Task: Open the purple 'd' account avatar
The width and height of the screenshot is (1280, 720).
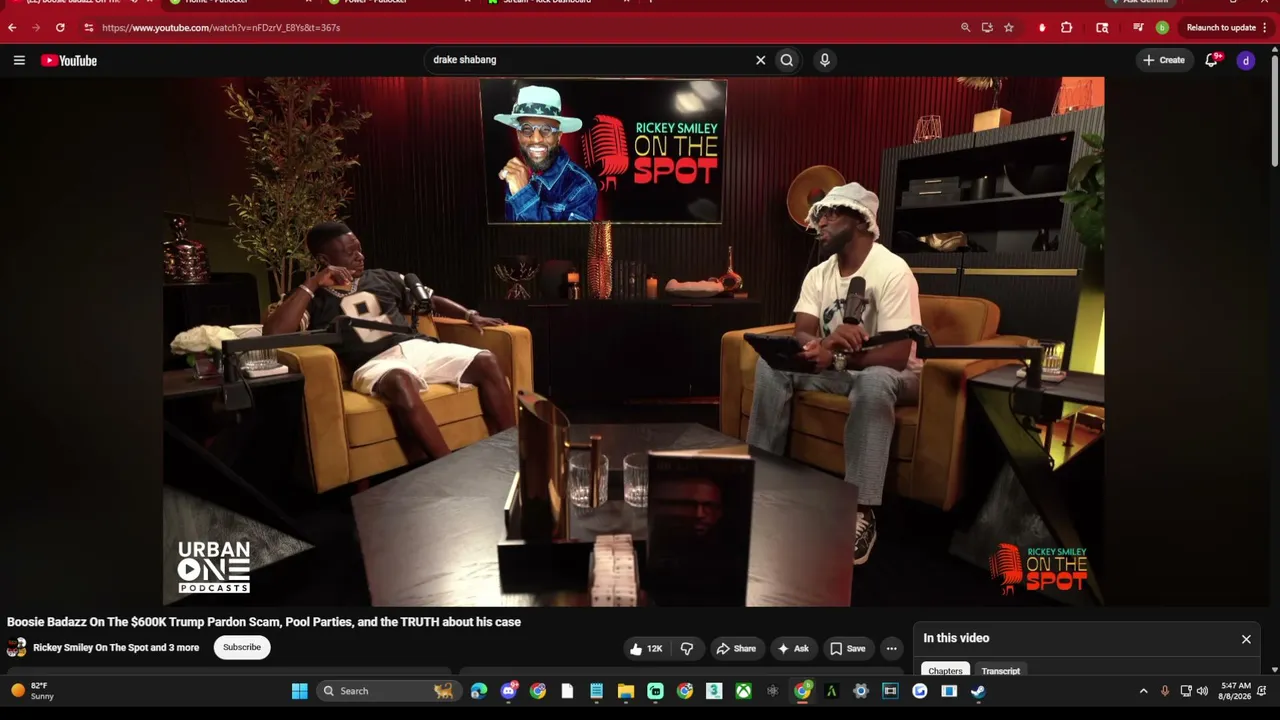Action: [1245, 60]
